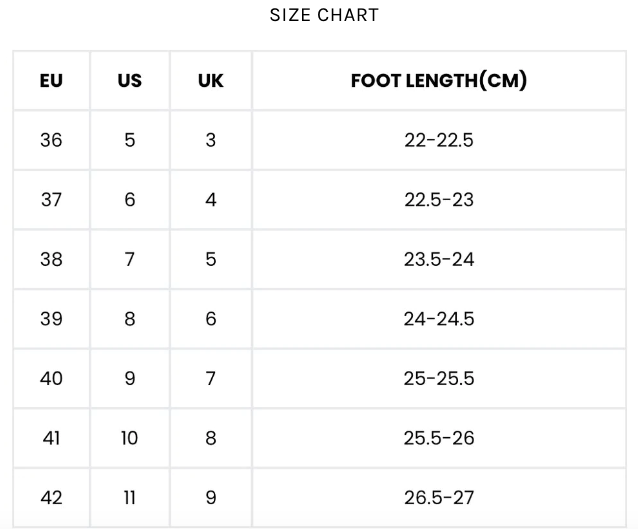Click US size 6 cell

130,200
